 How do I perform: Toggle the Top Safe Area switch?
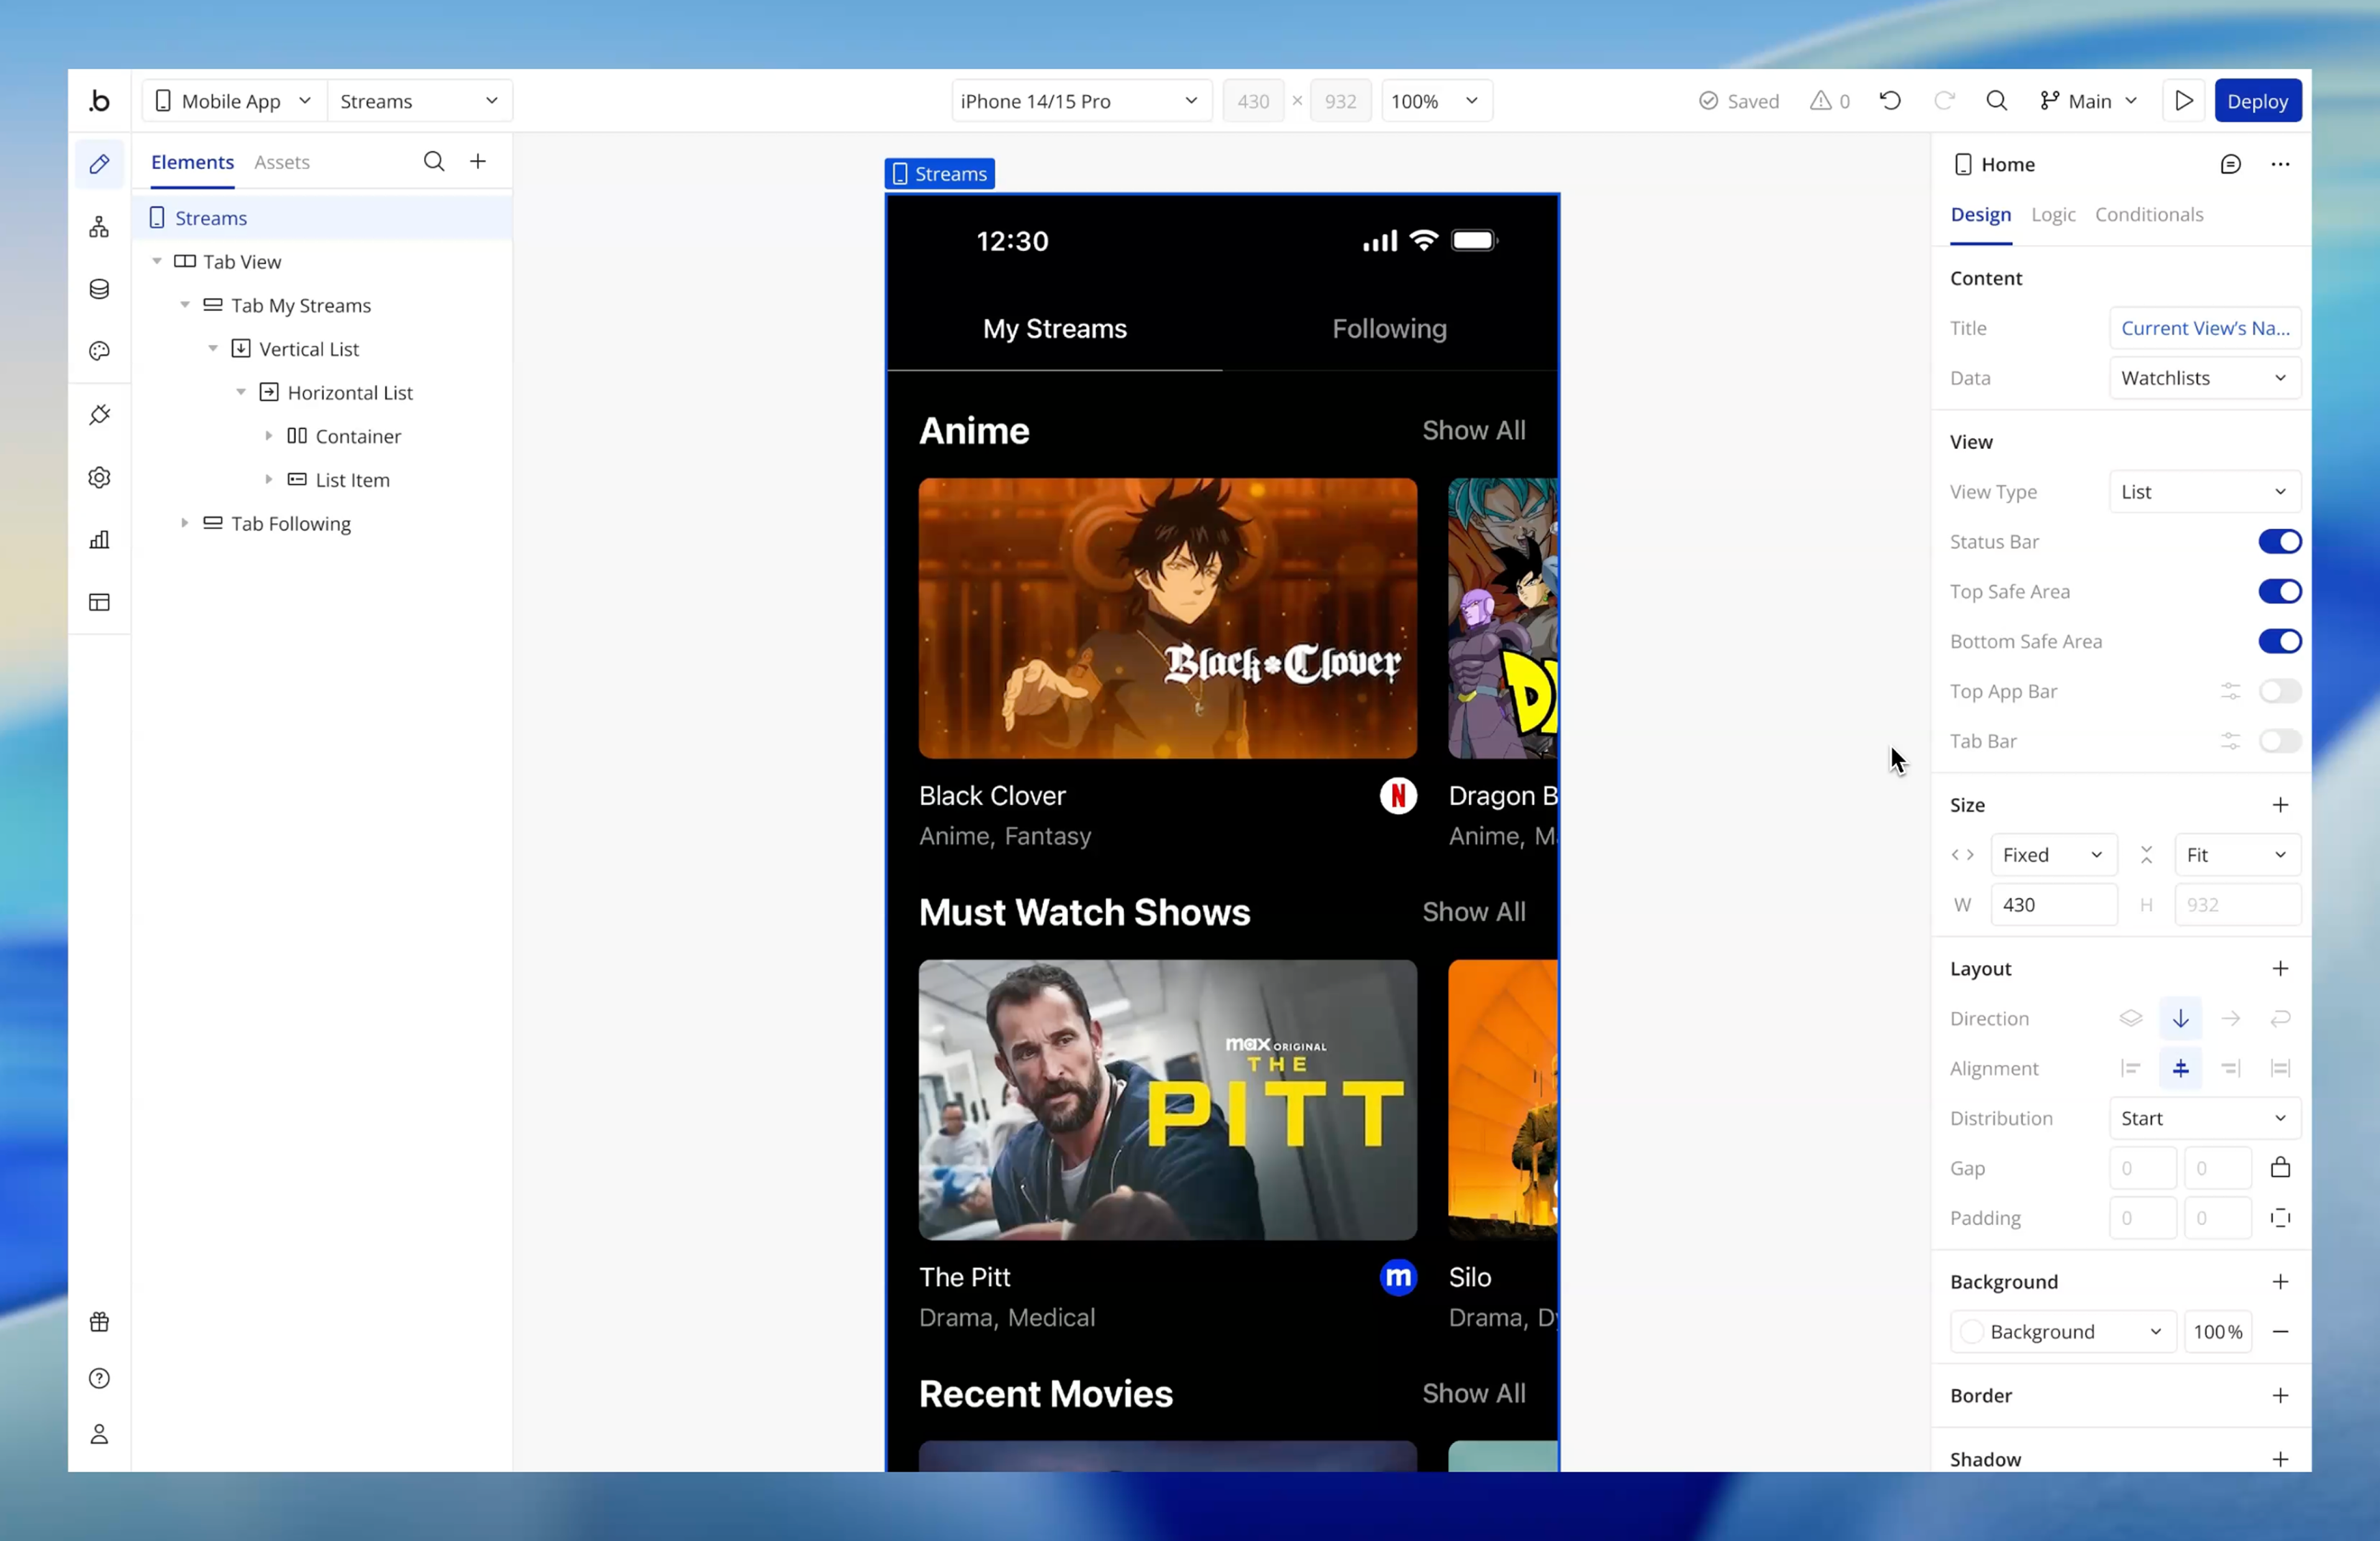[2280, 592]
